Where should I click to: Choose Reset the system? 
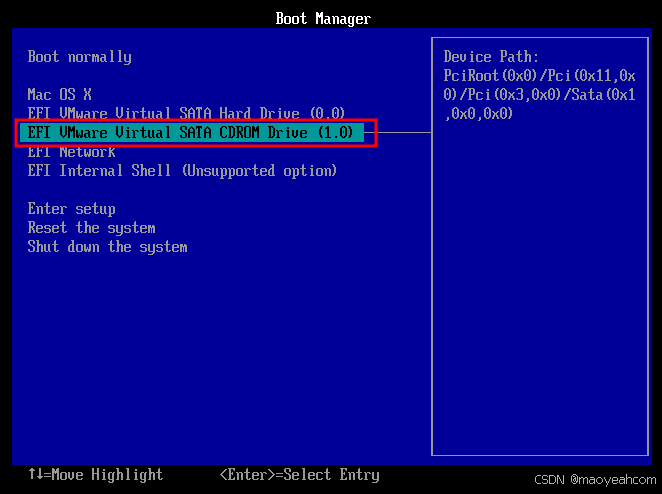(x=91, y=228)
